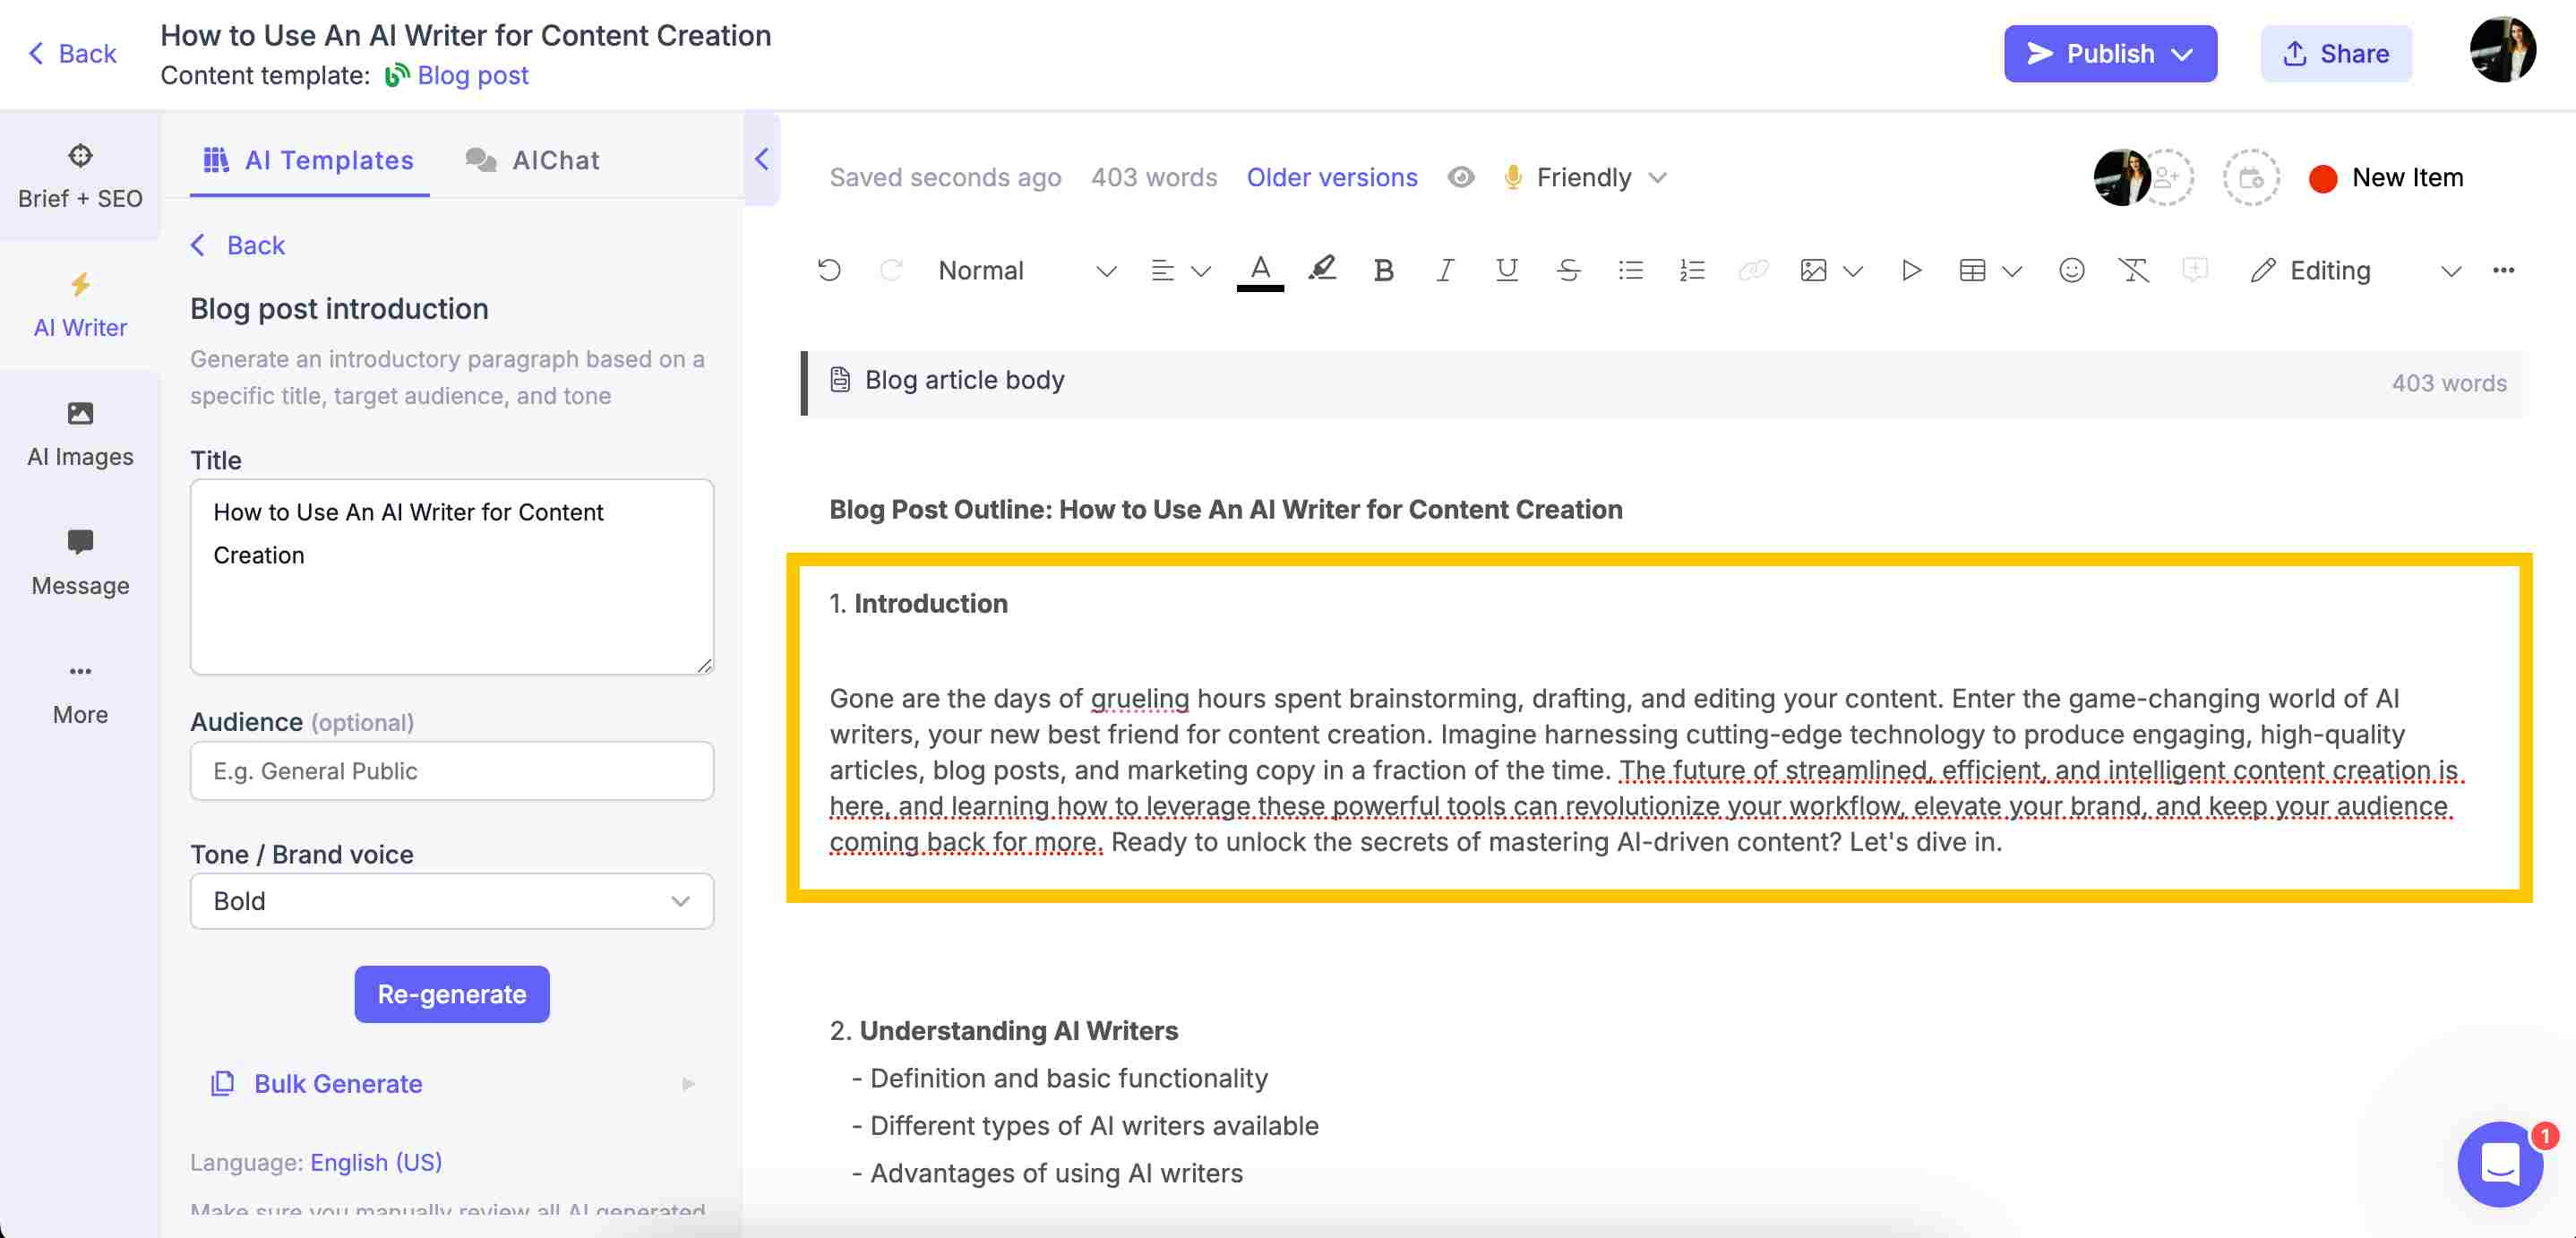Click the insert table icon
The width and height of the screenshot is (2576, 1238).
tap(1972, 270)
